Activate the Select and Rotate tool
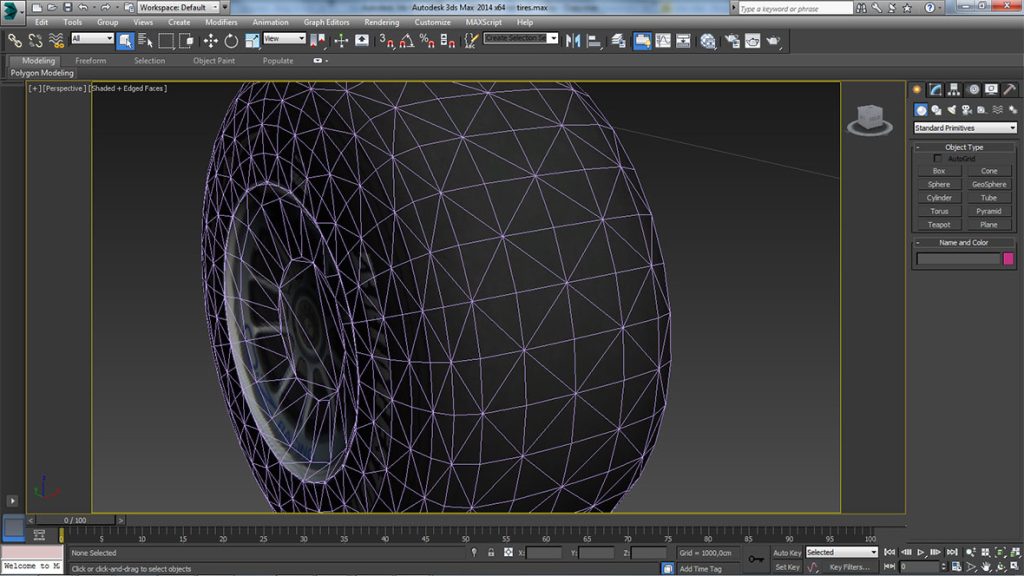 pos(231,41)
